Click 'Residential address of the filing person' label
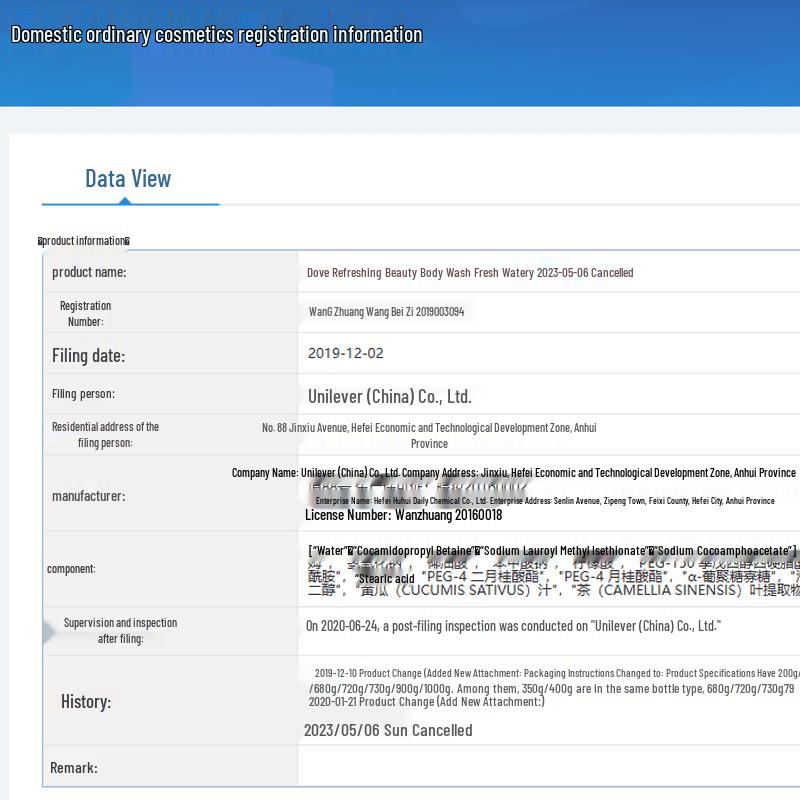 point(105,435)
